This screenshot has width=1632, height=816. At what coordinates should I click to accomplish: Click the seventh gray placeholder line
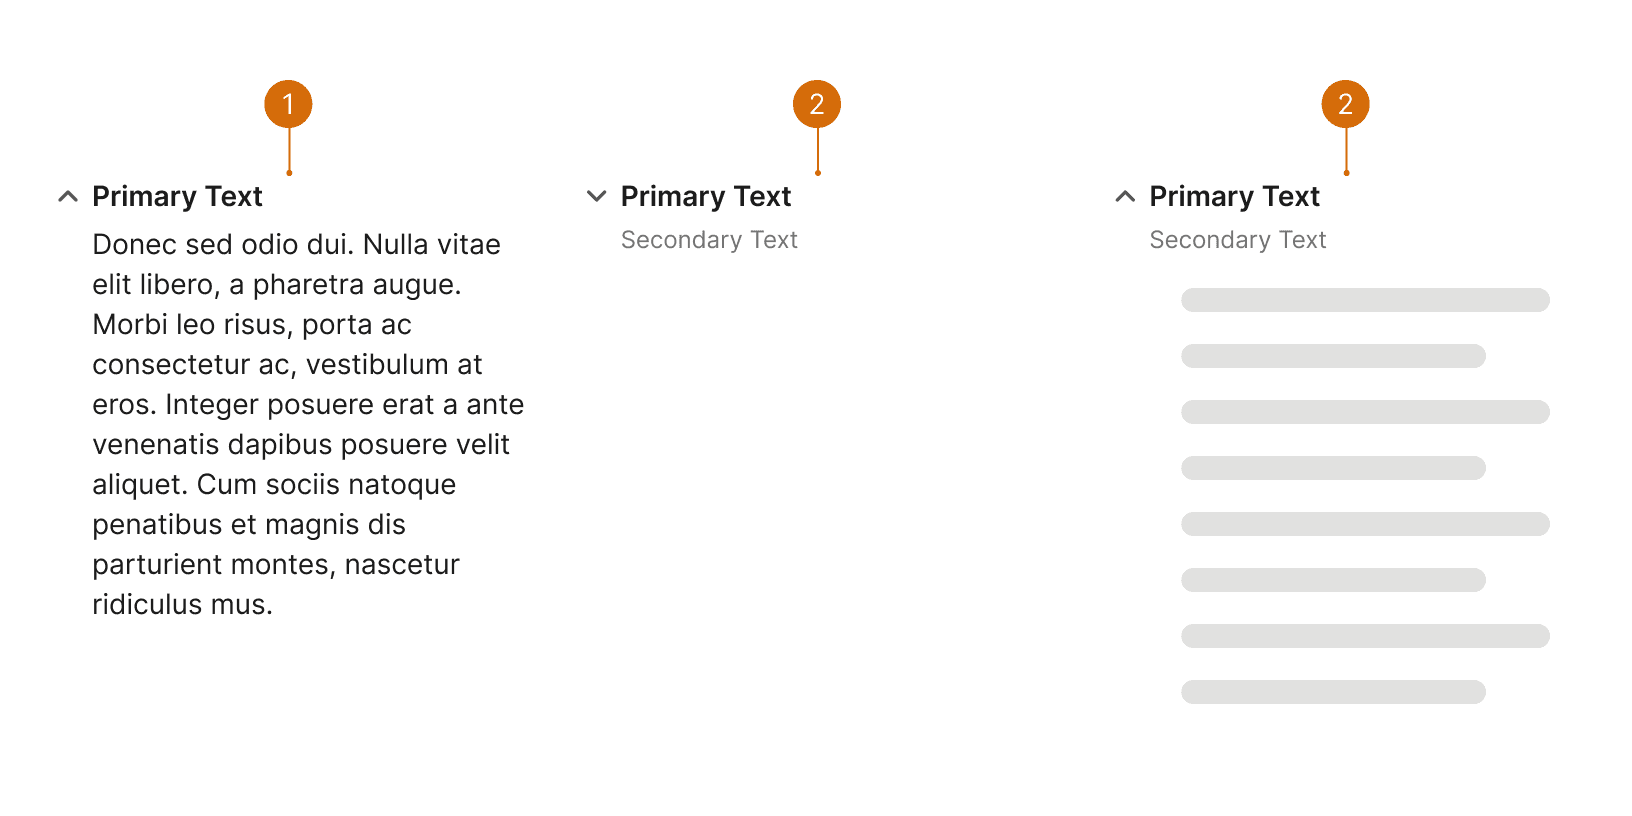[1365, 636]
